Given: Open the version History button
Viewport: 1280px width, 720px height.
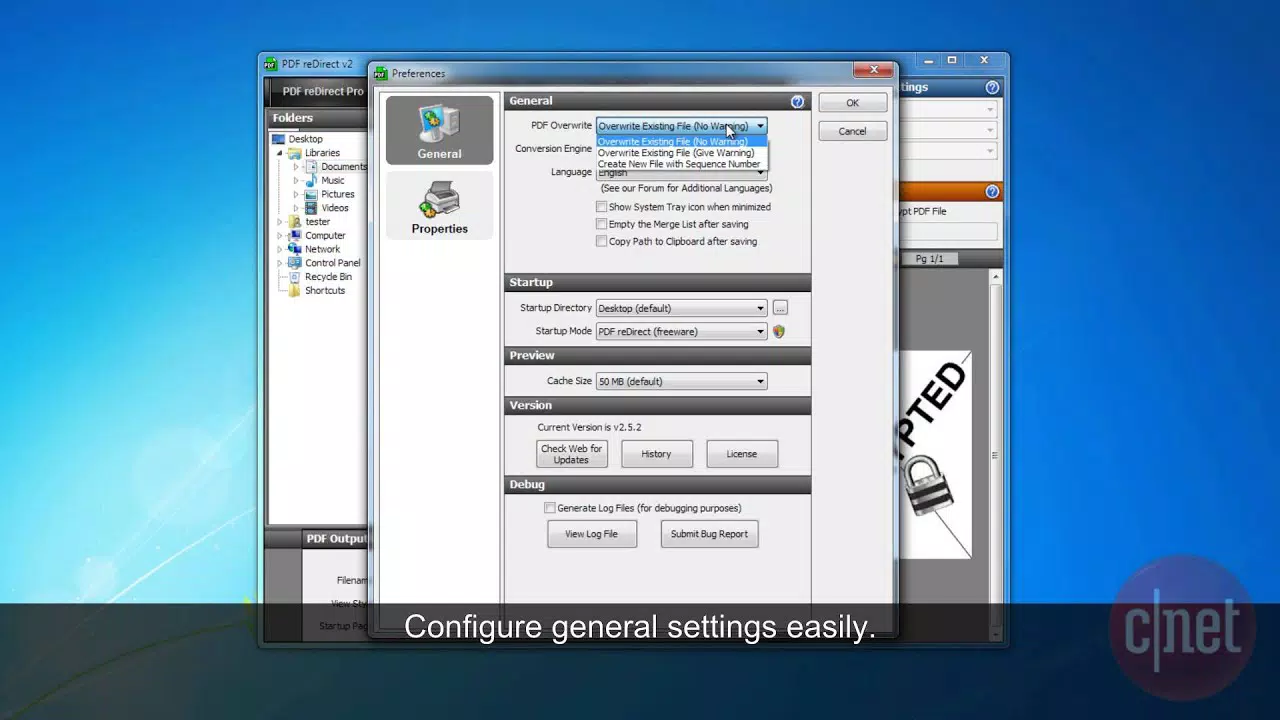Looking at the screenshot, I should point(656,454).
